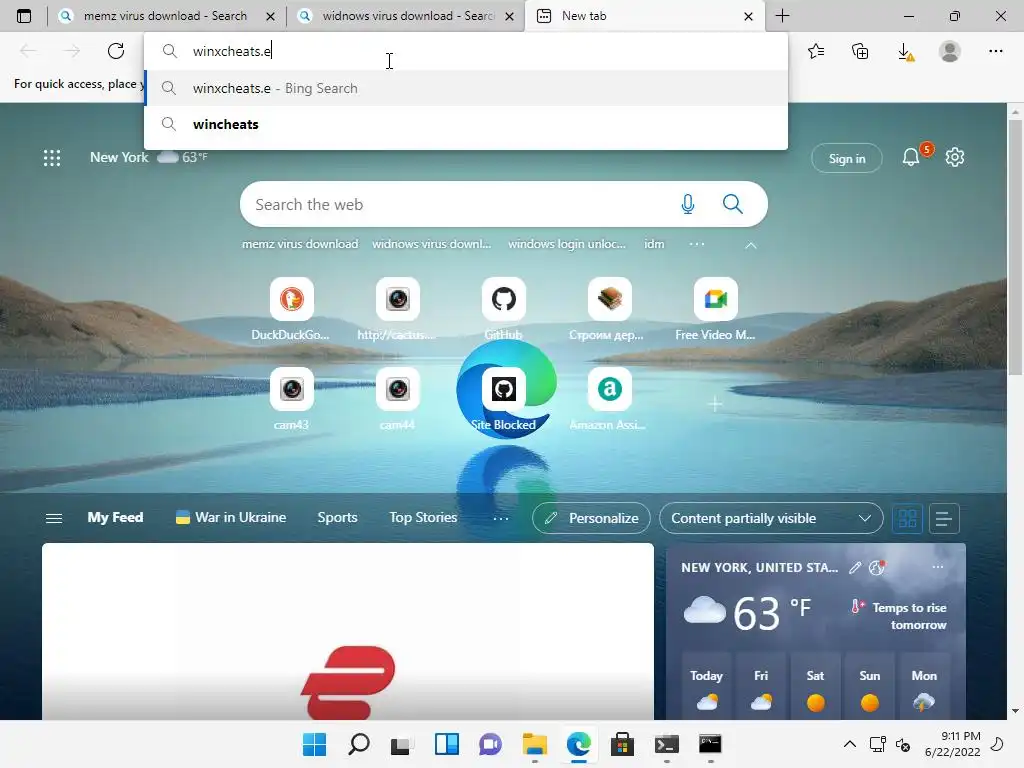Open the feed hamburger menu
This screenshot has width=1024, height=768.
tap(54, 518)
